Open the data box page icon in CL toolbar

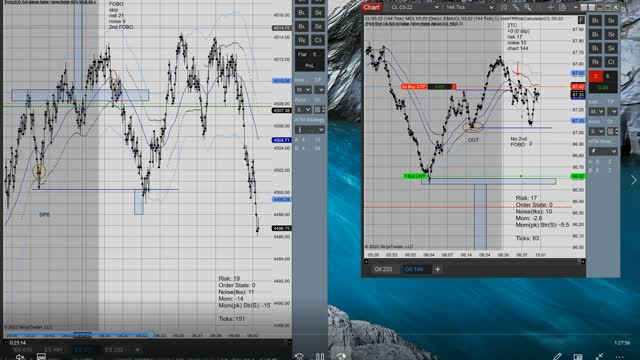click(562, 7)
